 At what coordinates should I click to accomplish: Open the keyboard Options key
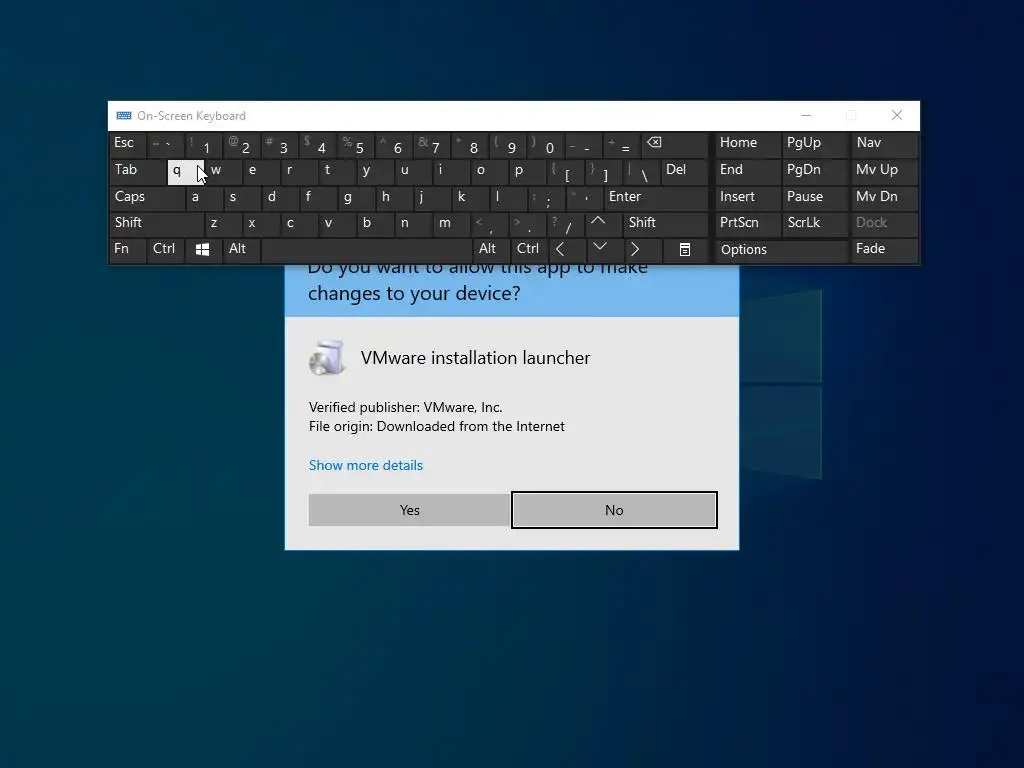point(782,250)
